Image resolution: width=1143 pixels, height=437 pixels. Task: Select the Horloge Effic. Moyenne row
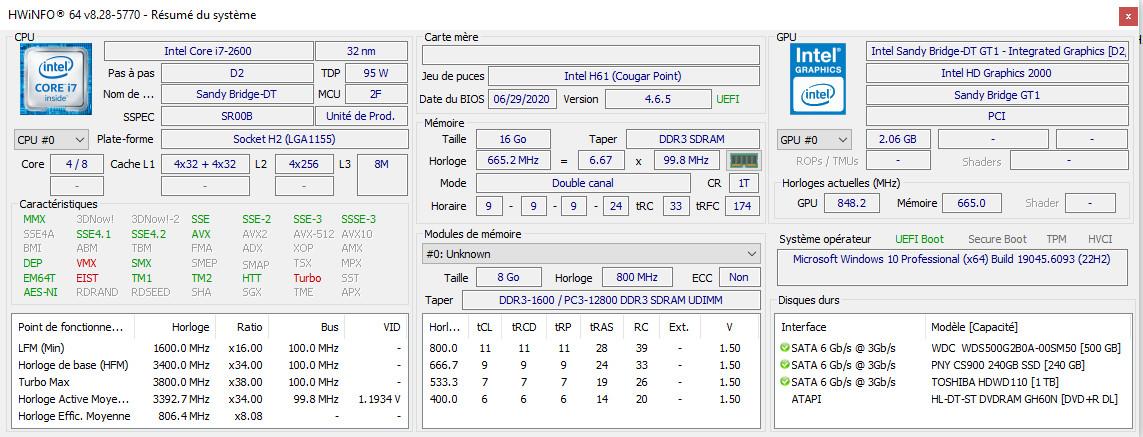point(209,416)
